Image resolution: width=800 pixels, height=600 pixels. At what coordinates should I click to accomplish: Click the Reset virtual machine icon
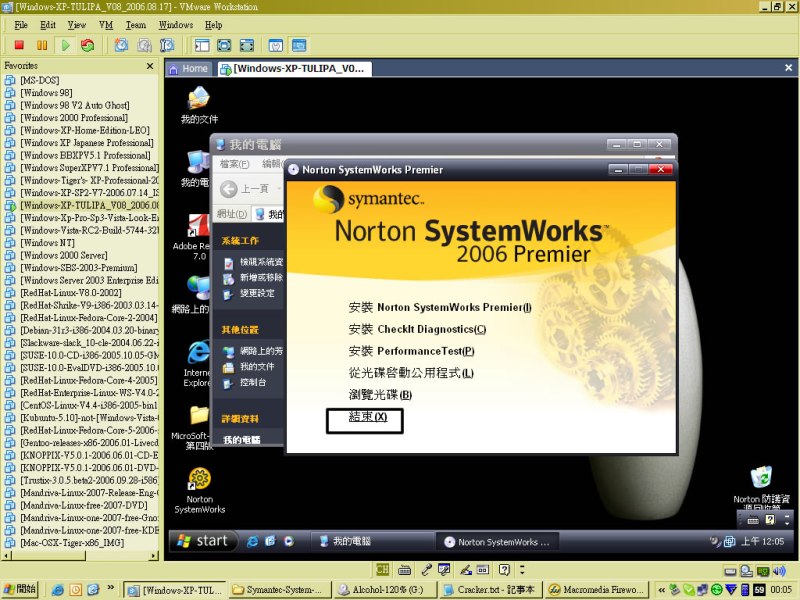(88, 45)
